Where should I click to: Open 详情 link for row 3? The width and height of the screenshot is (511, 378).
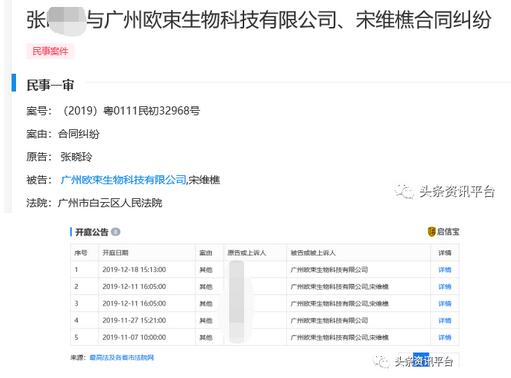(x=445, y=304)
